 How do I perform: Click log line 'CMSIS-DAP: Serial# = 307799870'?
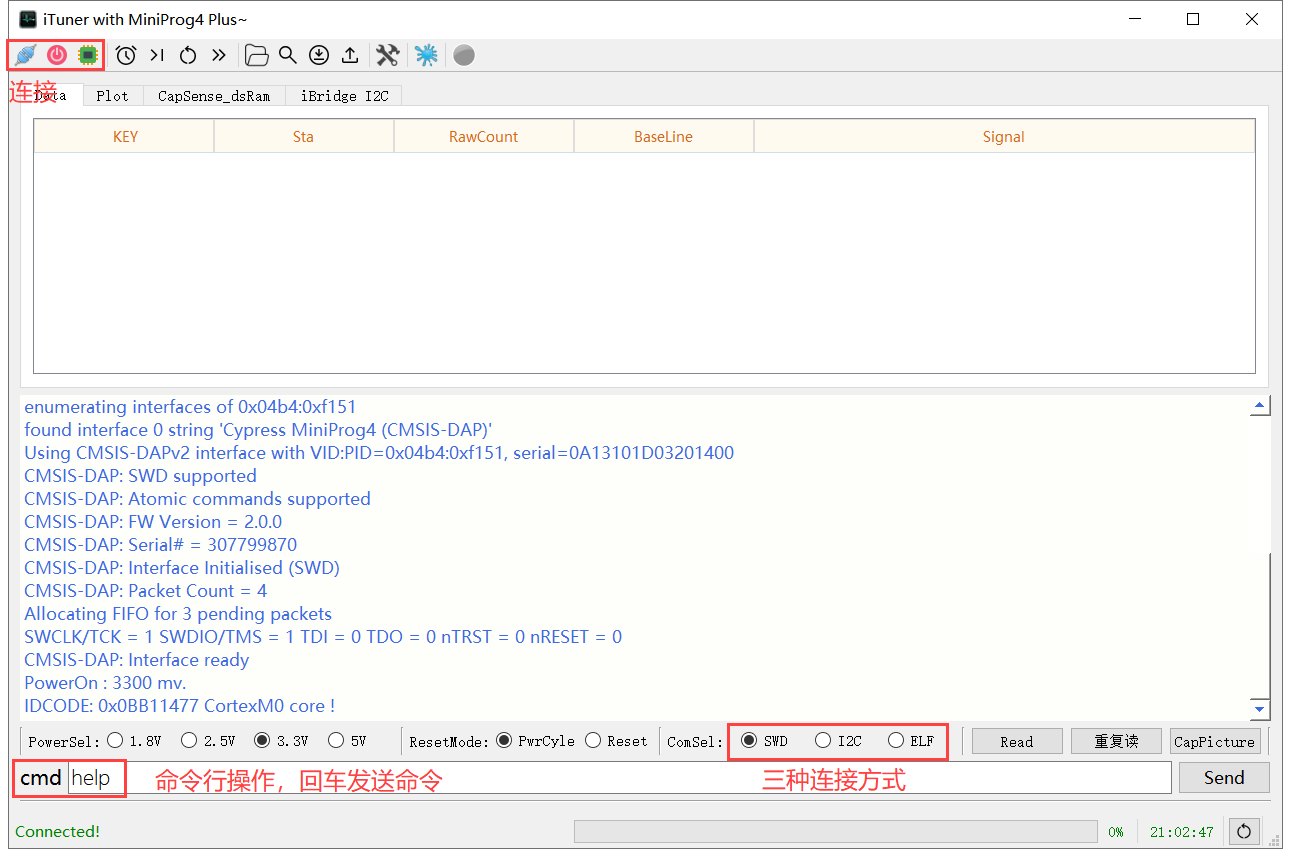click(161, 545)
